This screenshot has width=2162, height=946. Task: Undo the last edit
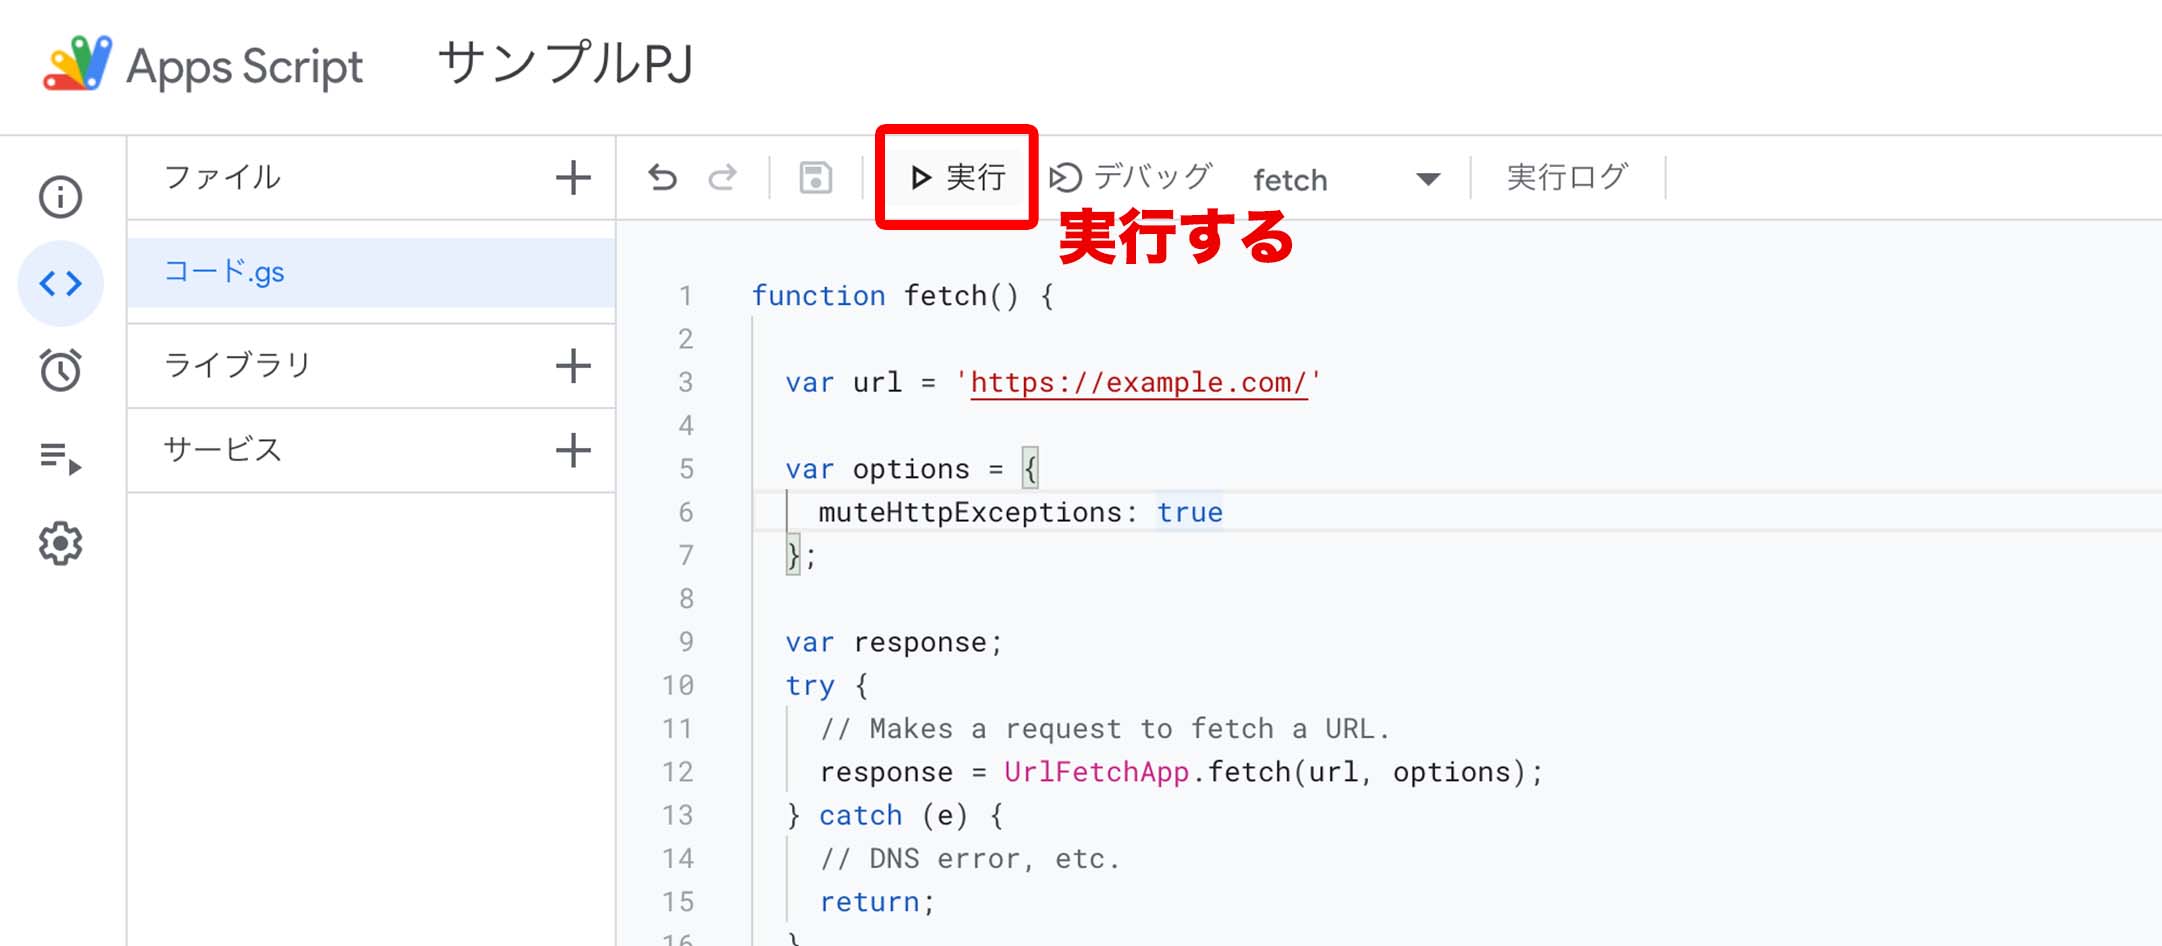662,178
